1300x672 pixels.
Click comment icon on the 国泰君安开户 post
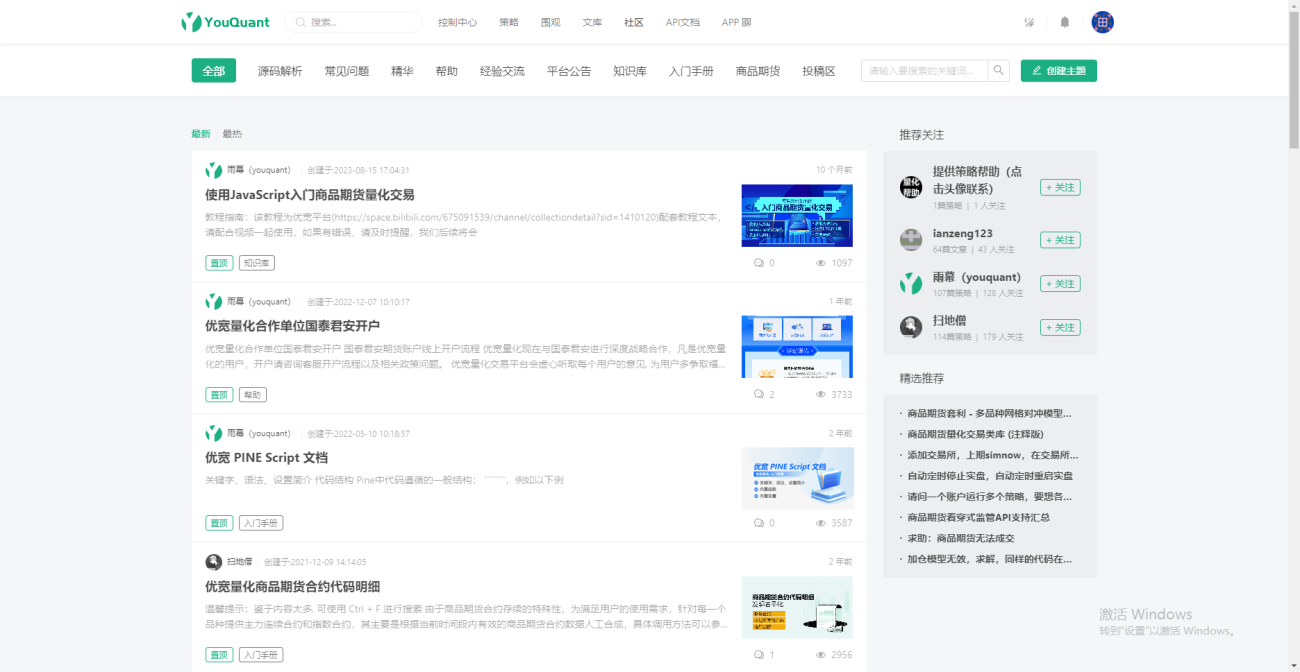point(759,395)
